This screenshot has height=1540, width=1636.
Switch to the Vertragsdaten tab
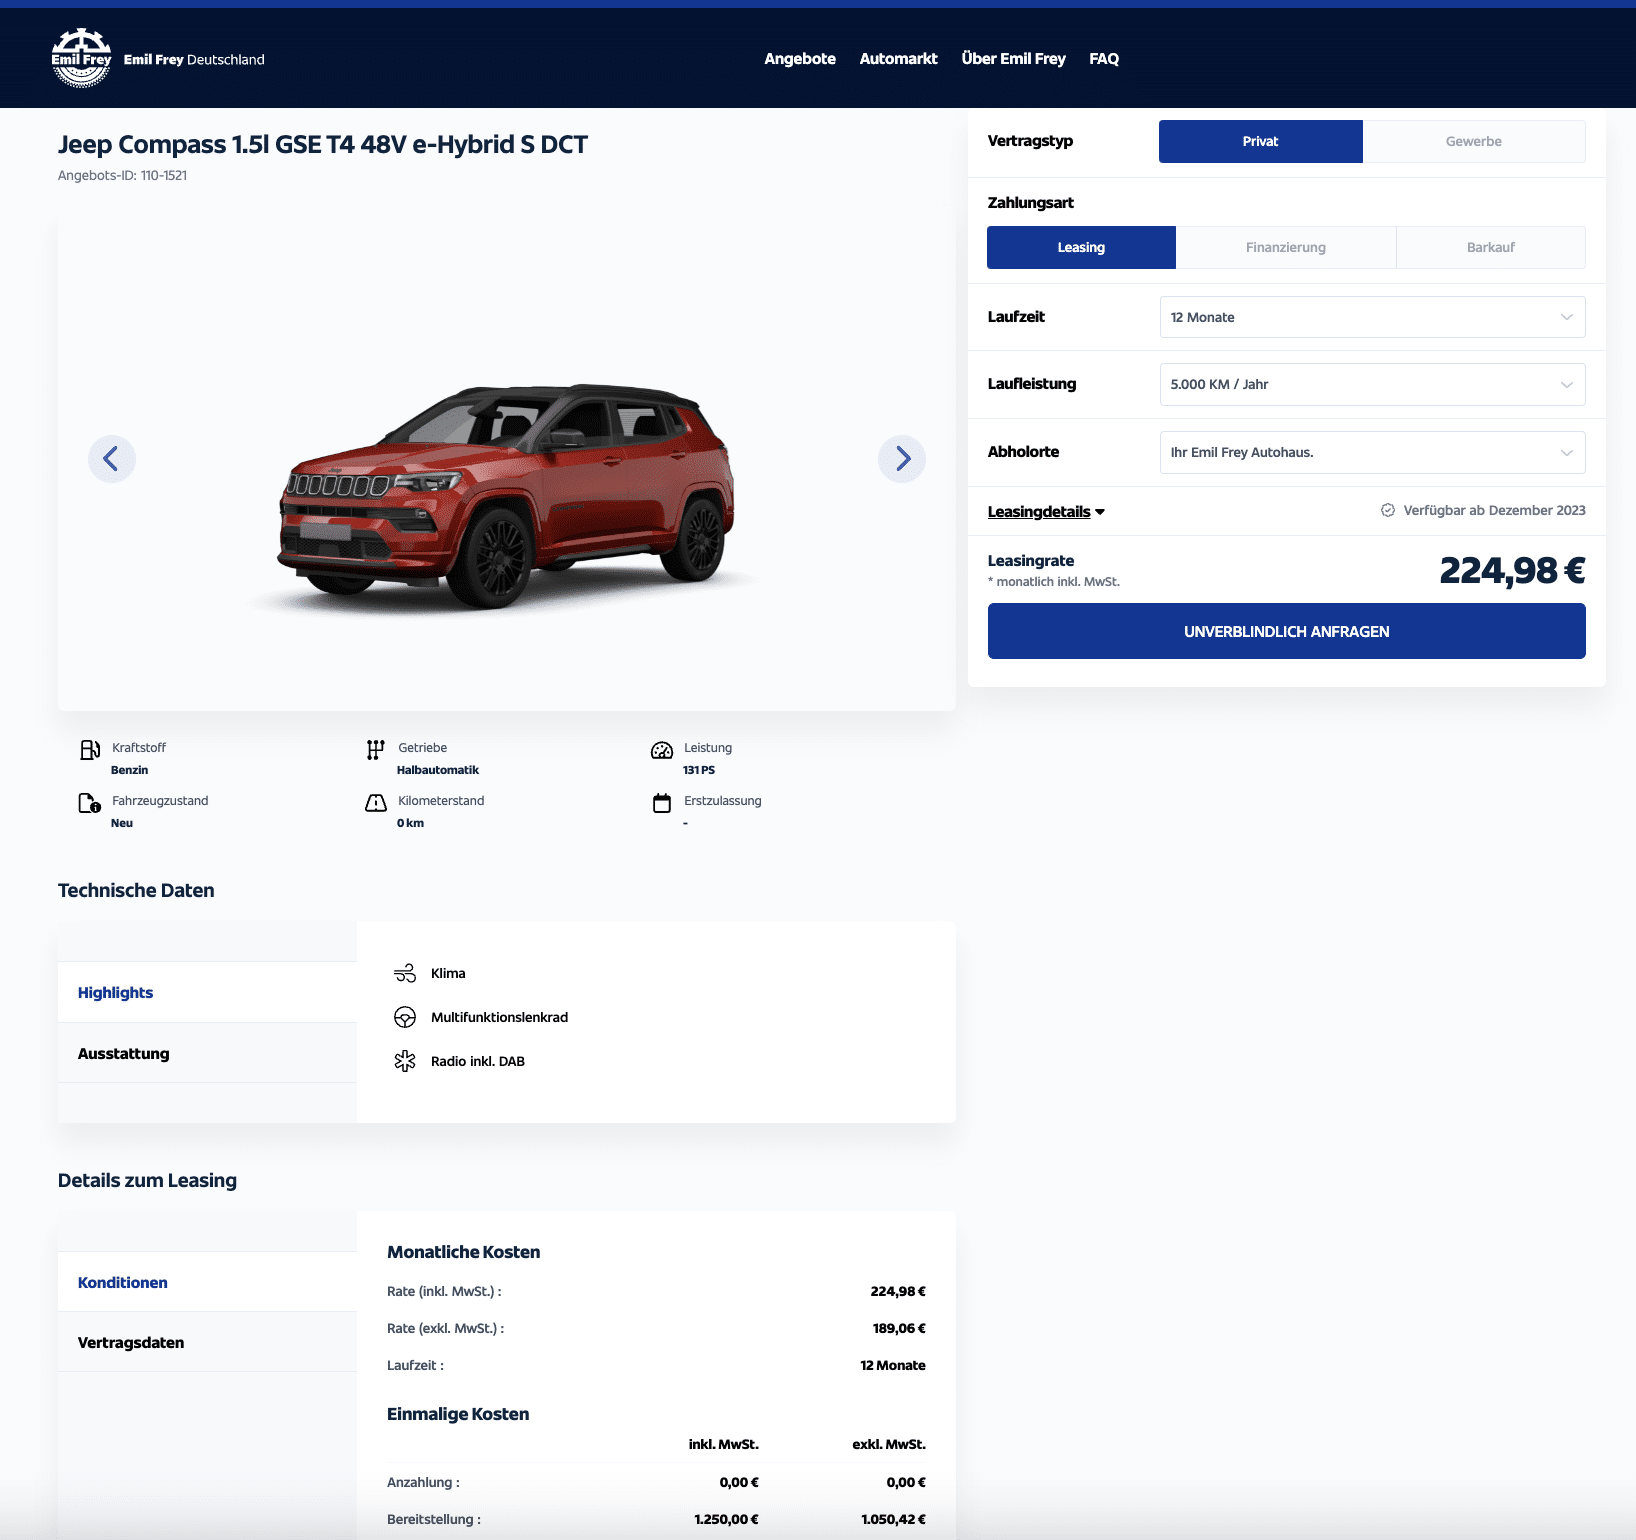(207, 1342)
